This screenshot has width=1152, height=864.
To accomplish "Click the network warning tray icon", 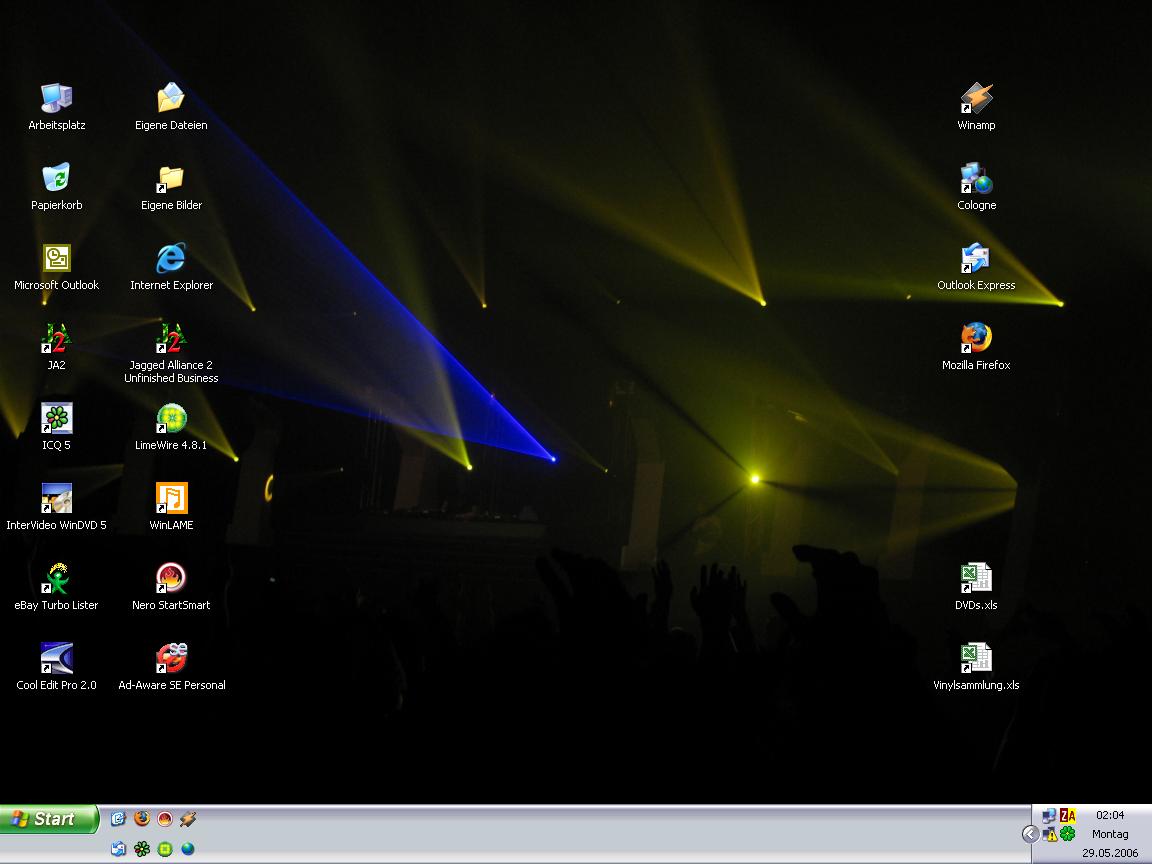I will [x=1049, y=834].
